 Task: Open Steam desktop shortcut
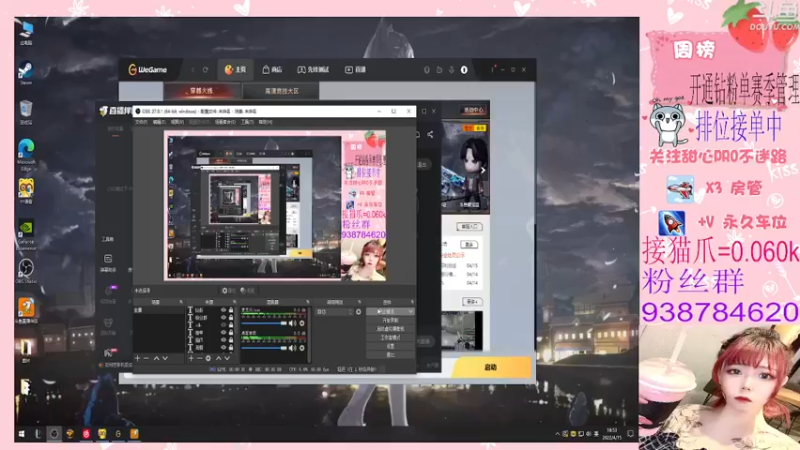coord(26,72)
